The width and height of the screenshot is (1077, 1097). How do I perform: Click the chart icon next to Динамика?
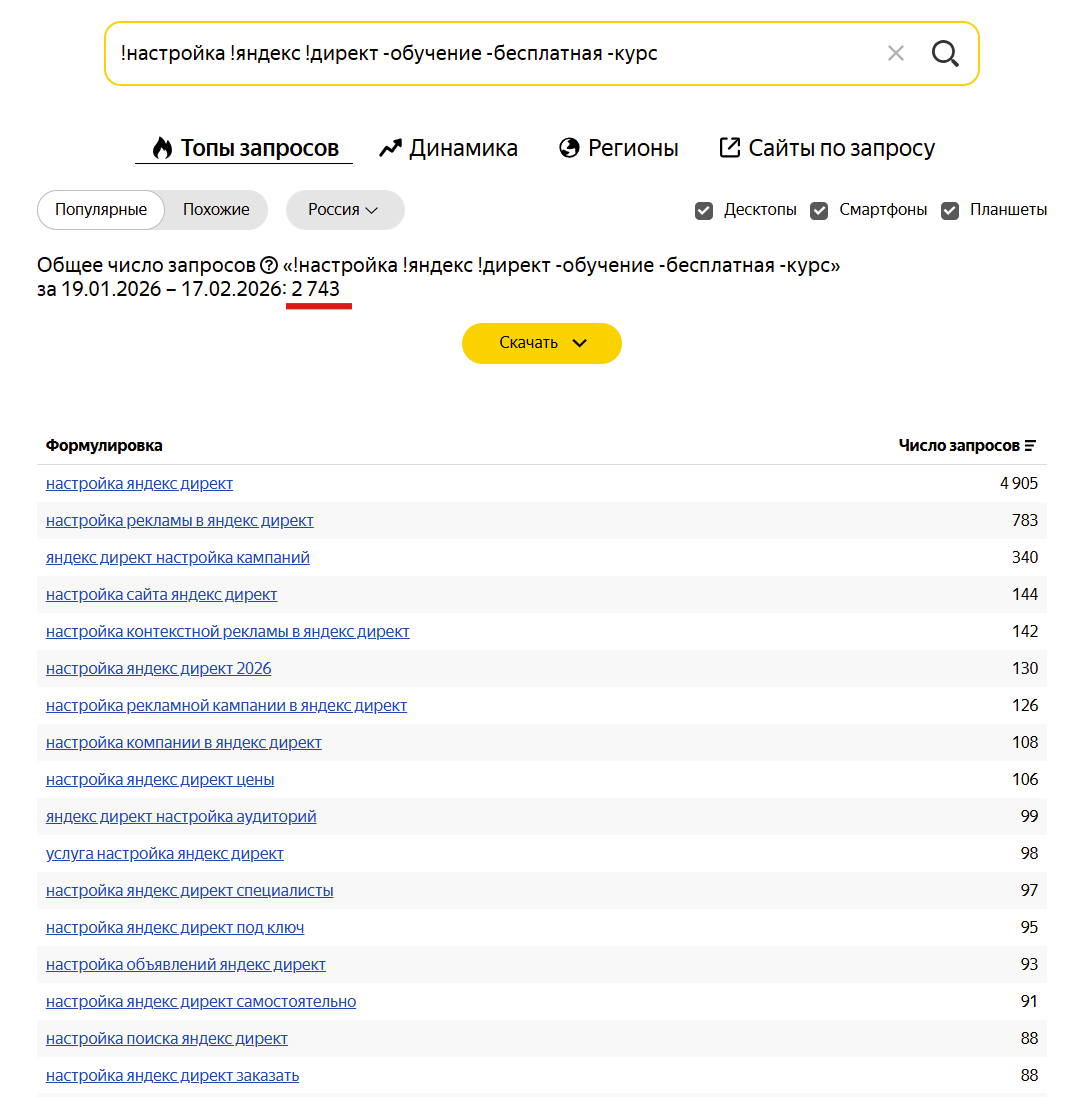click(390, 146)
